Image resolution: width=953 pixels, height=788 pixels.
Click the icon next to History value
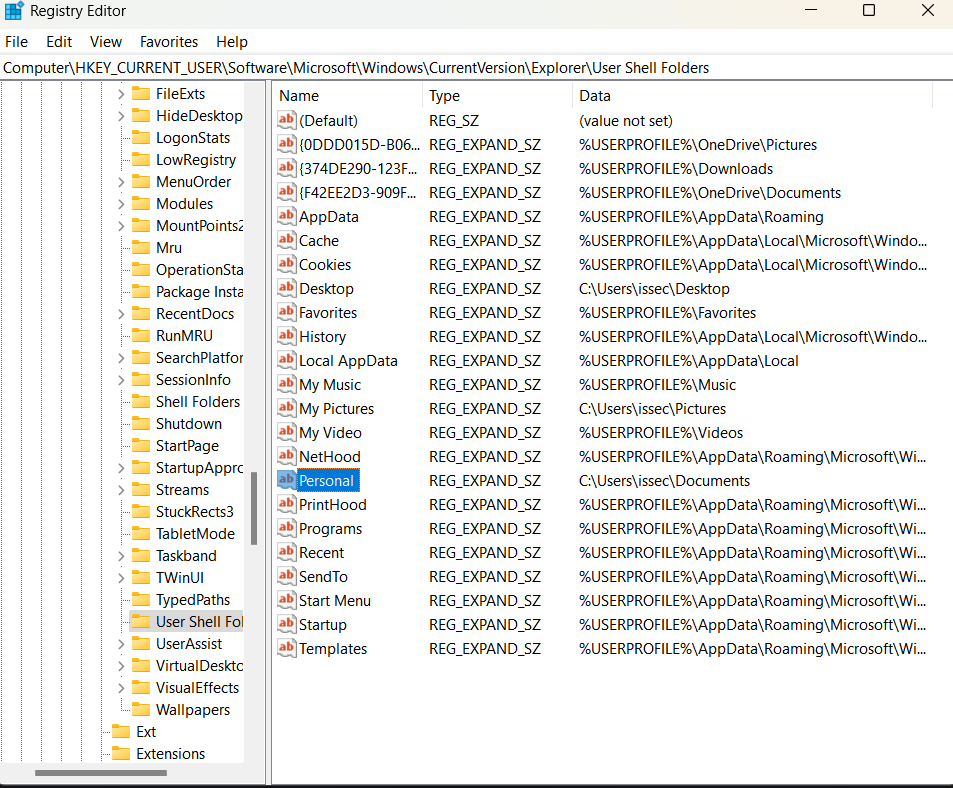point(286,336)
